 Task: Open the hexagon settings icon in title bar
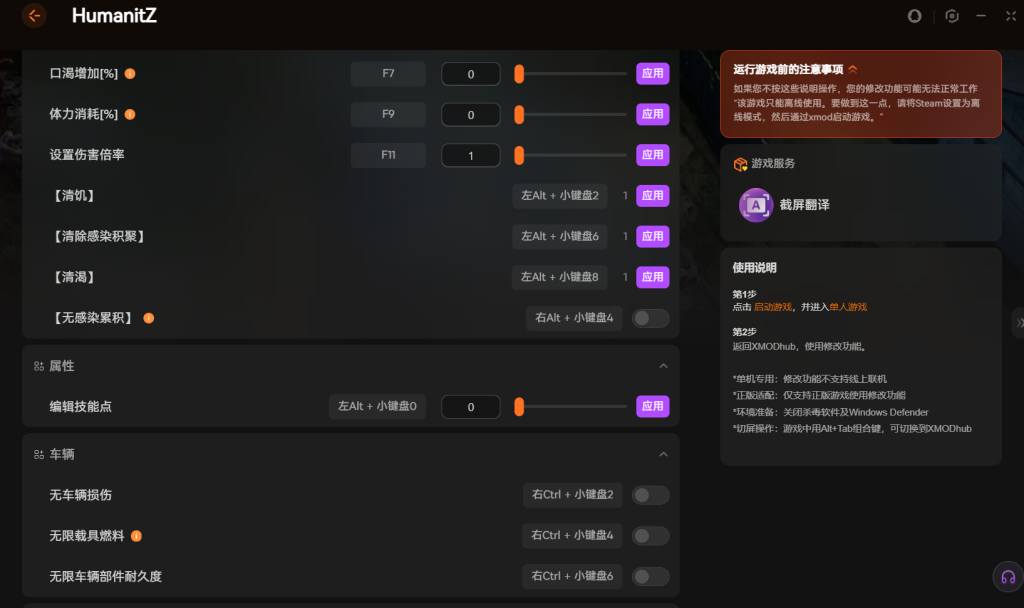[952, 16]
